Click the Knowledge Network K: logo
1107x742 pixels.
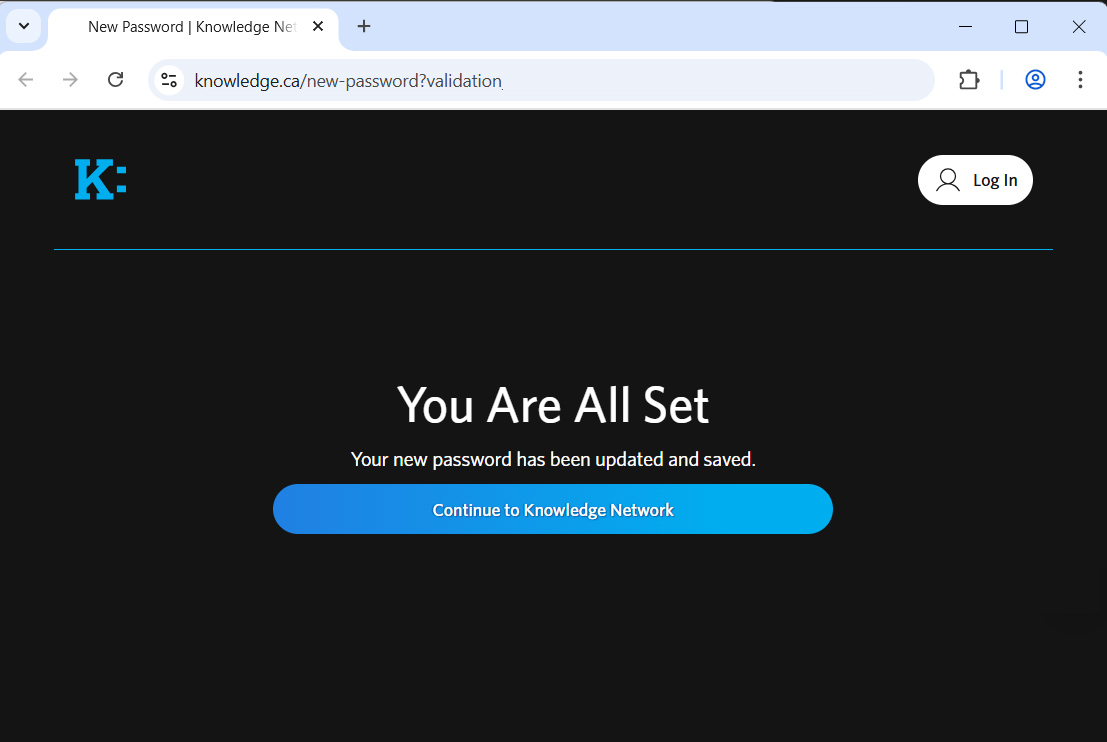(x=100, y=180)
